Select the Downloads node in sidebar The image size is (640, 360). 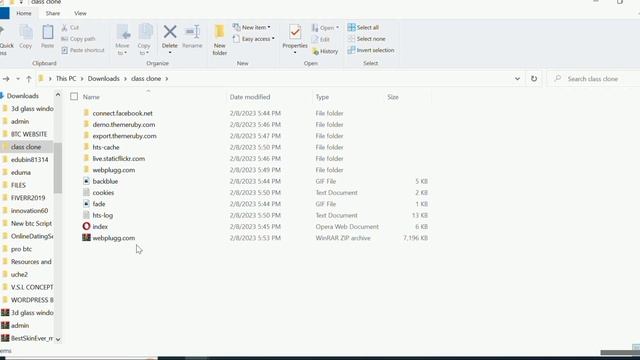point(22,96)
